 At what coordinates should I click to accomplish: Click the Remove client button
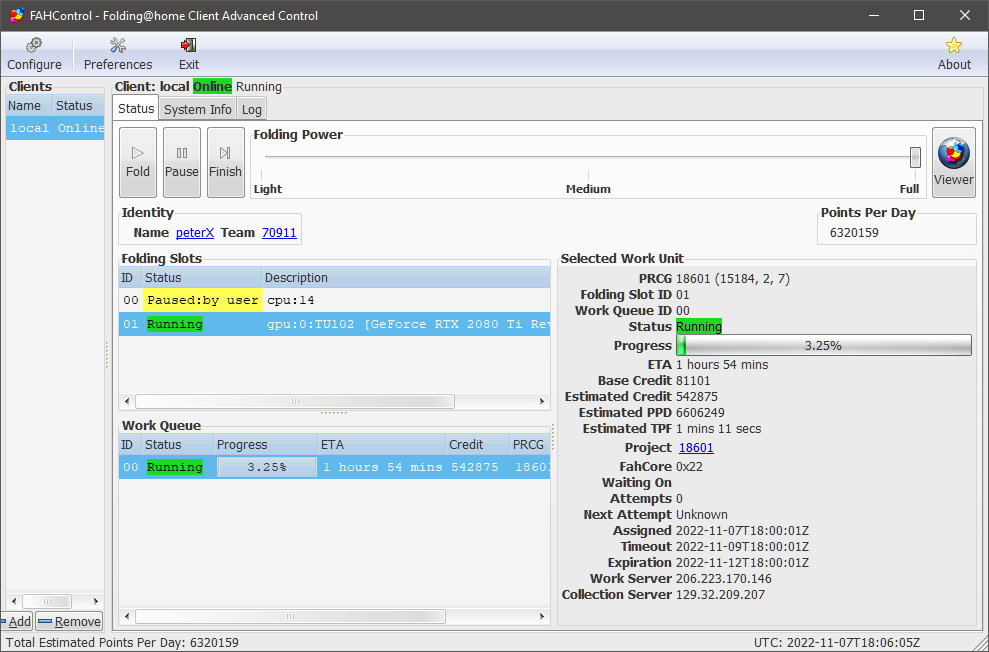click(x=69, y=621)
